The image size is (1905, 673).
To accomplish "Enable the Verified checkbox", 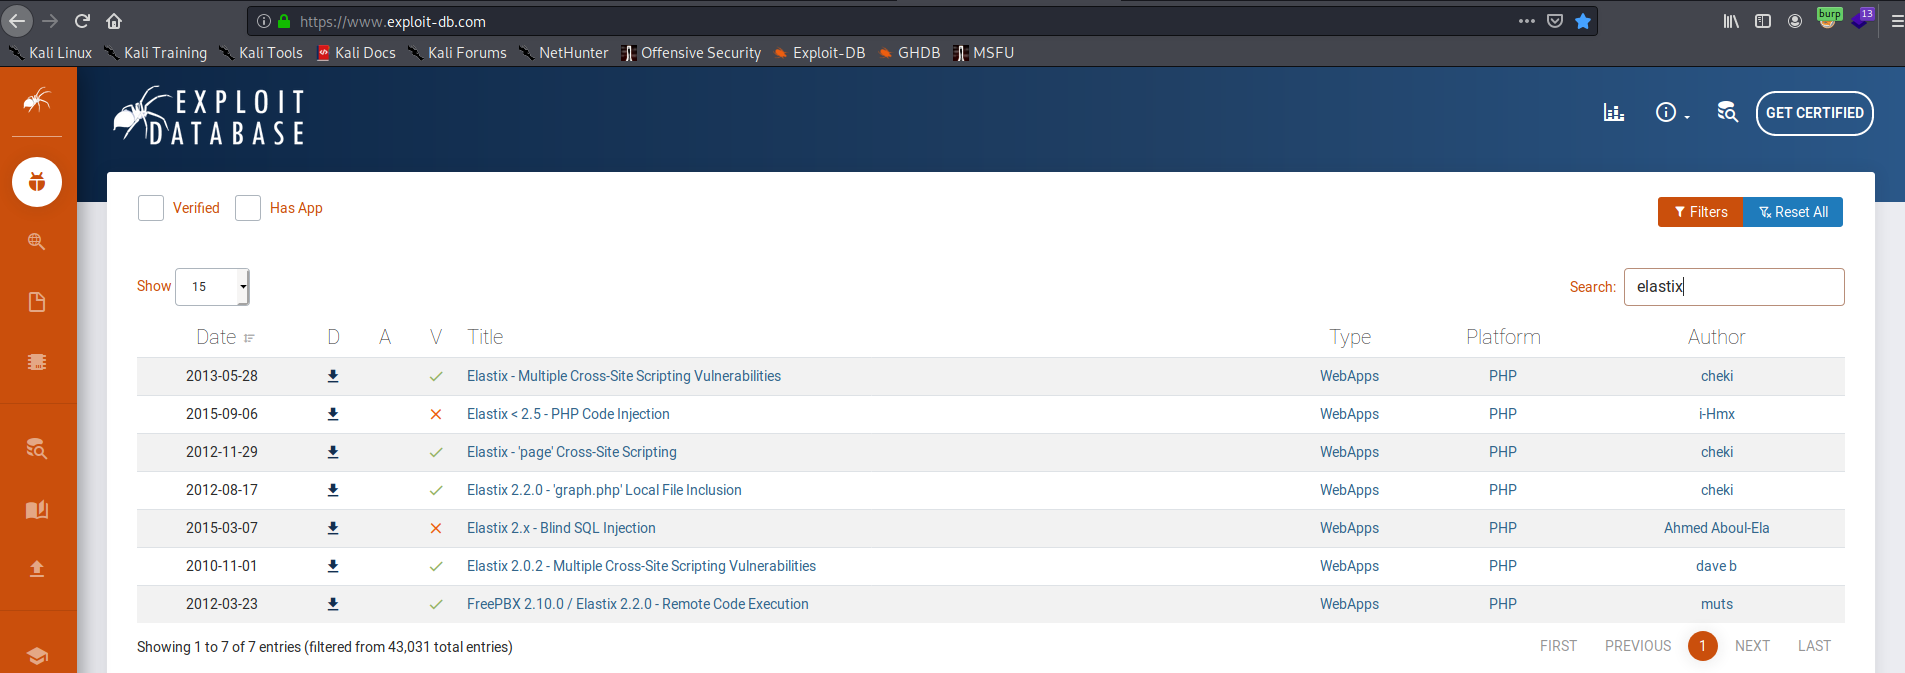I will point(151,208).
